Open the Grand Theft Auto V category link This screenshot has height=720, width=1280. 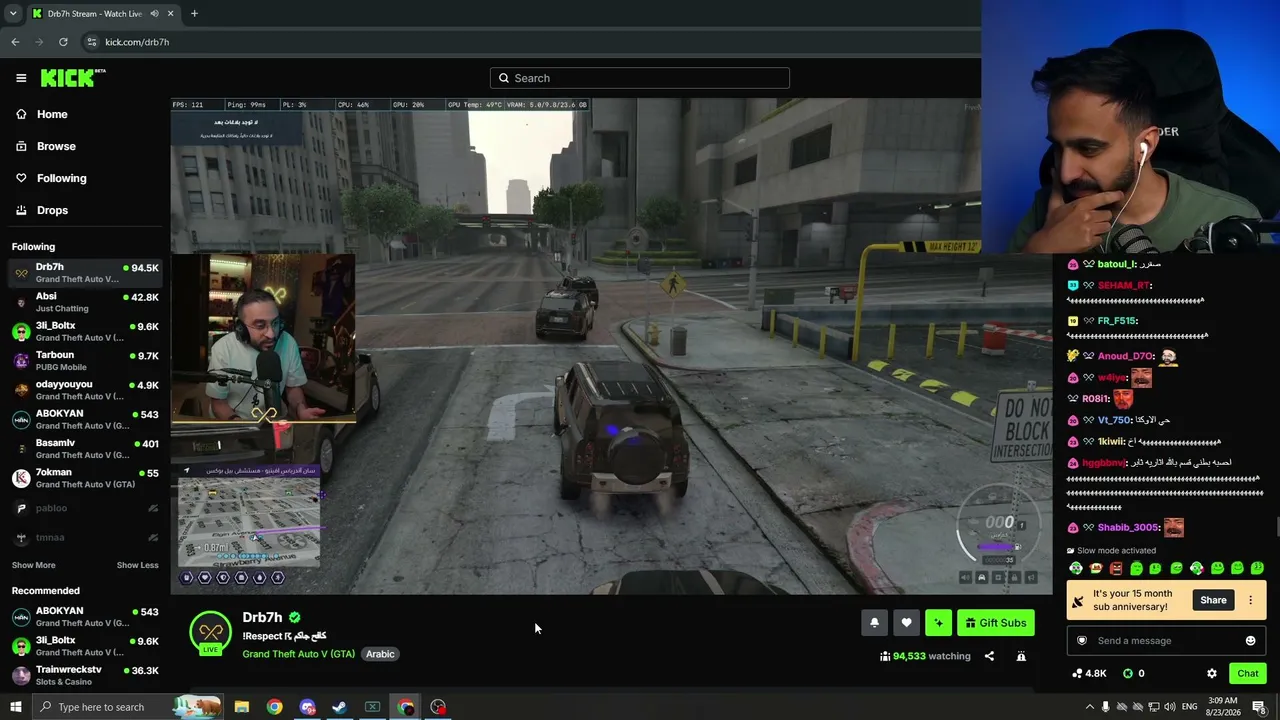tap(298, 654)
